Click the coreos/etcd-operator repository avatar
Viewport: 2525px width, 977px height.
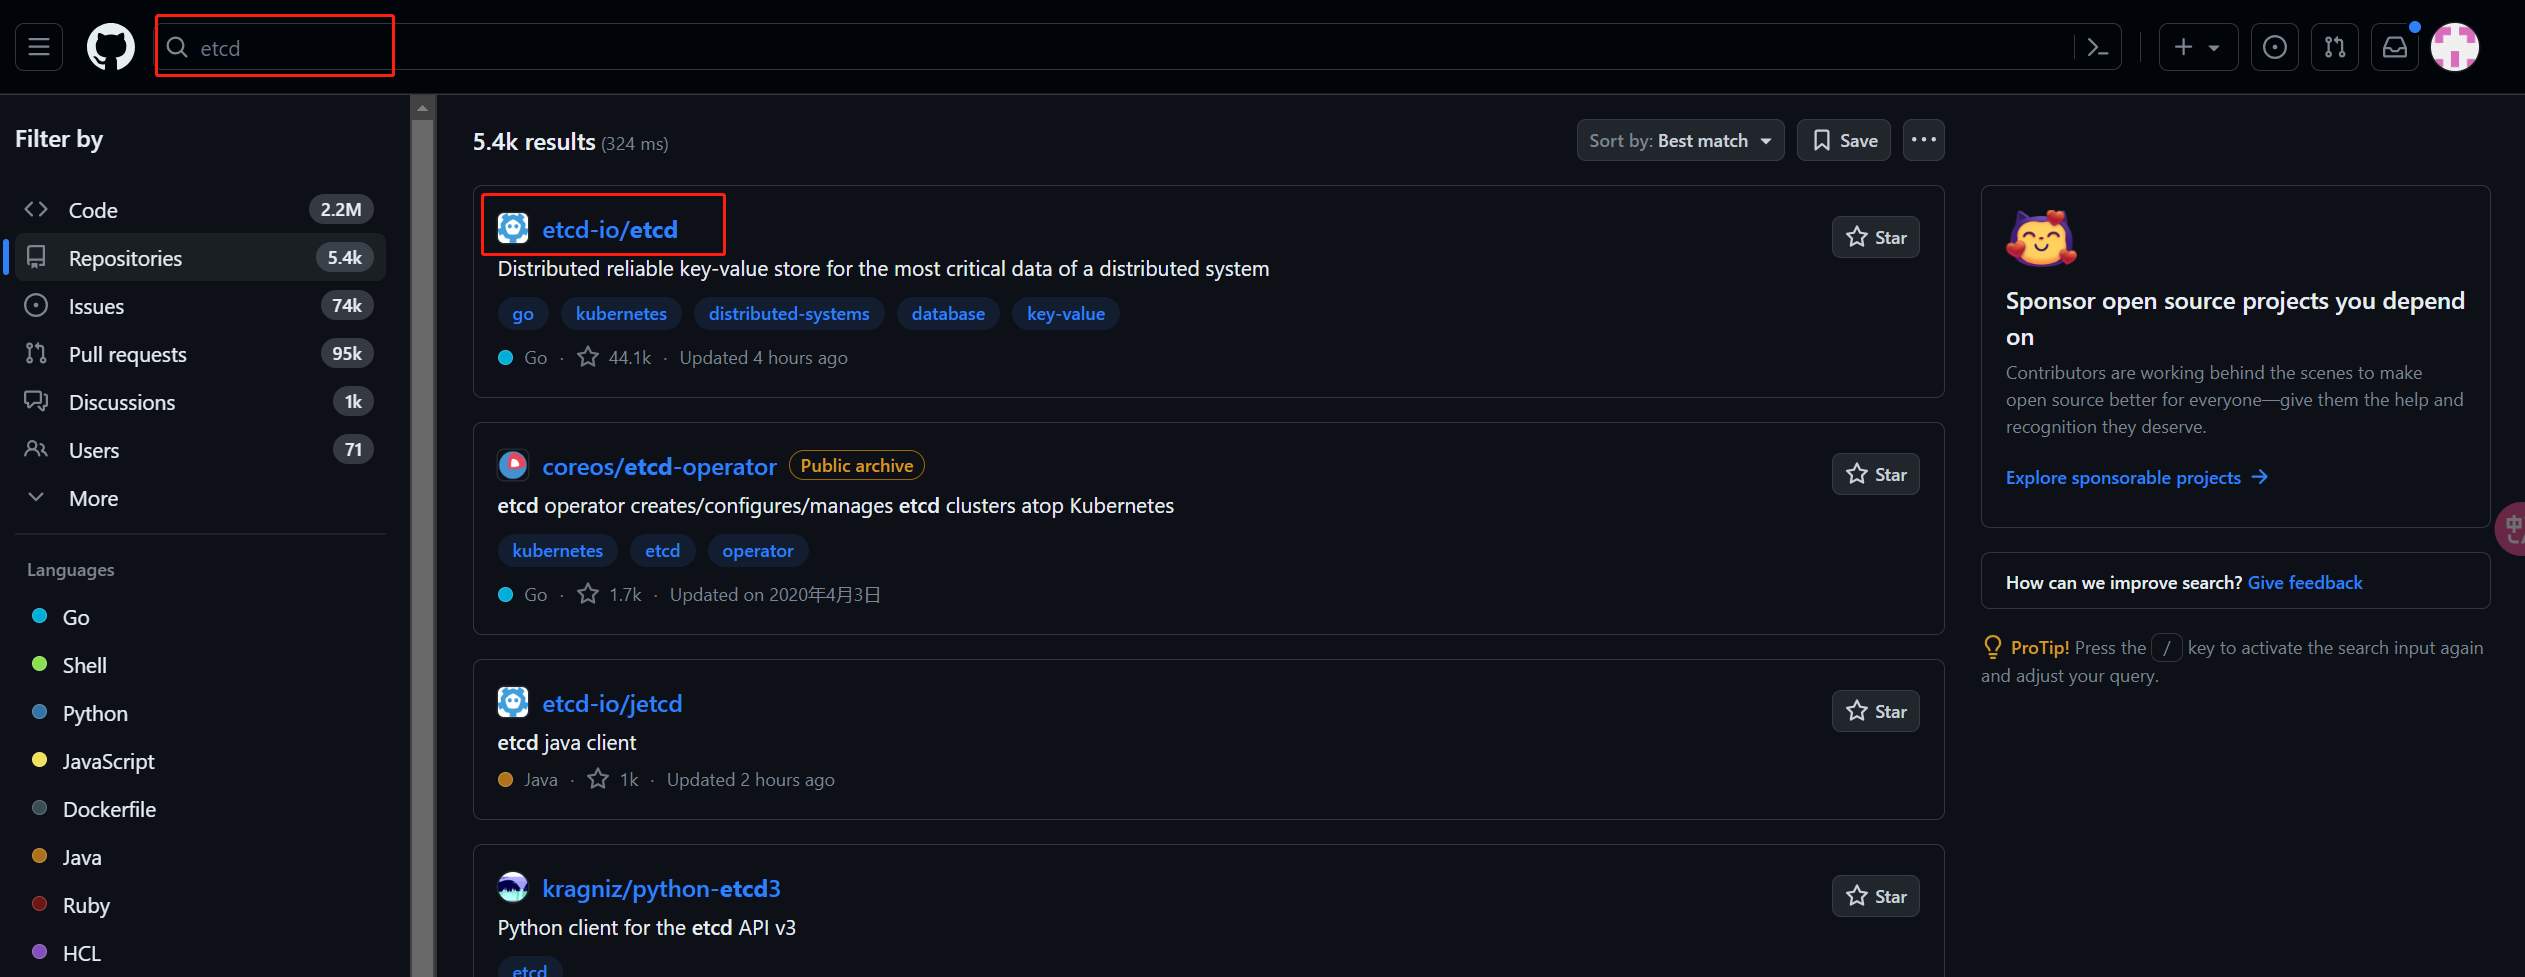point(513,466)
